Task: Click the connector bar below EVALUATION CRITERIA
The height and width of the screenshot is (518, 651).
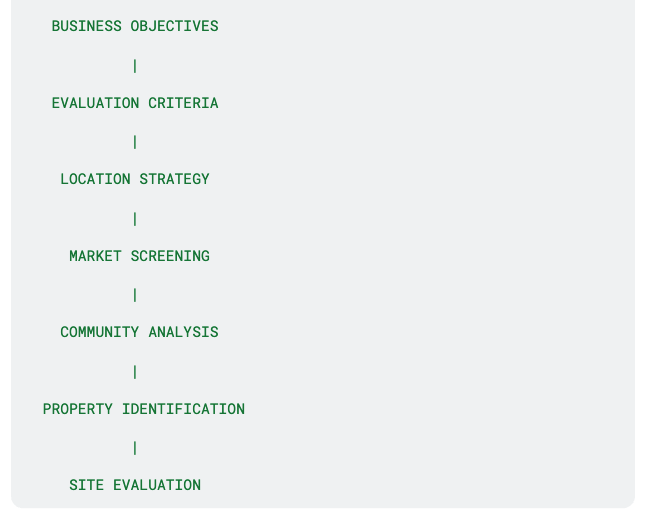Action: (x=135, y=142)
